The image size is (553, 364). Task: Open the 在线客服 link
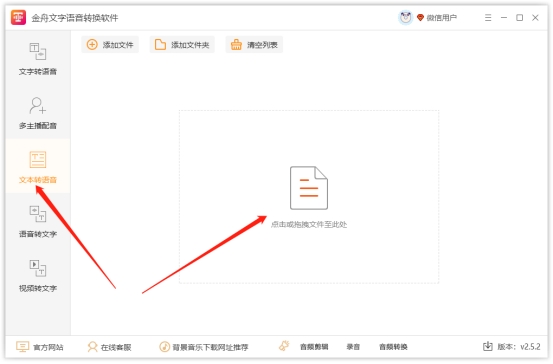[116, 347]
